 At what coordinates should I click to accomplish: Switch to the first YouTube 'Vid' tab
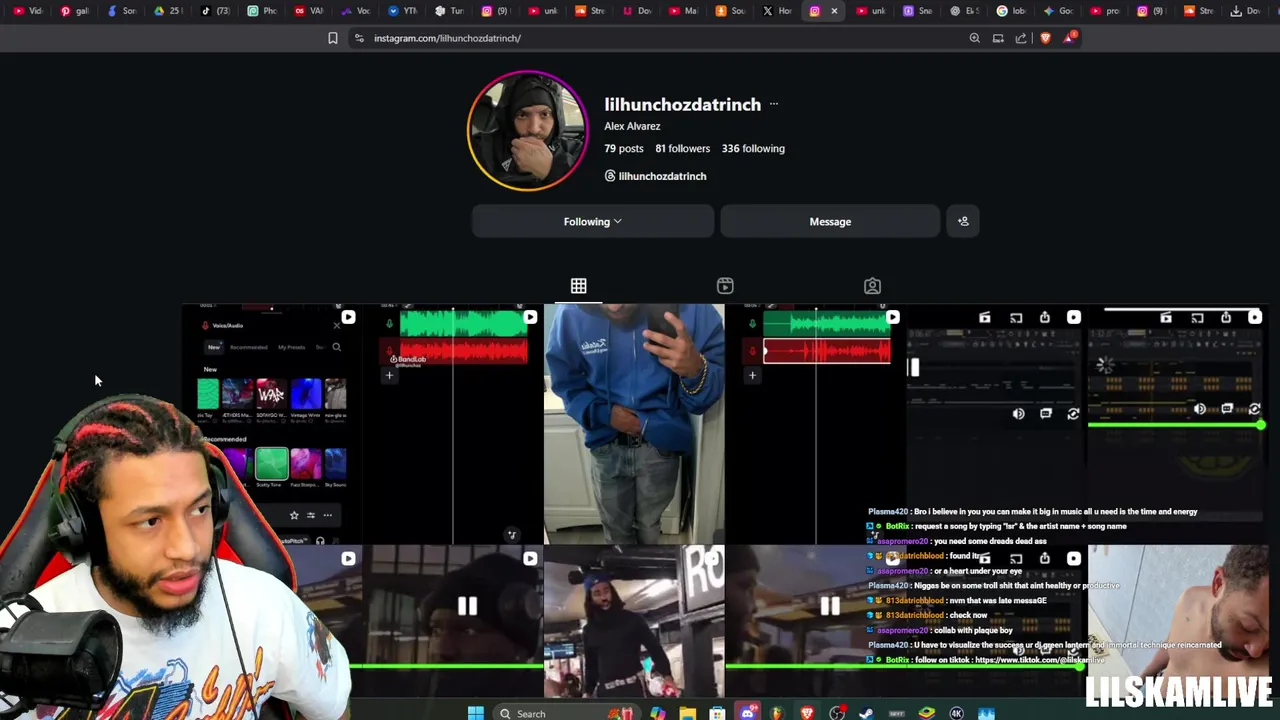point(28,11)
